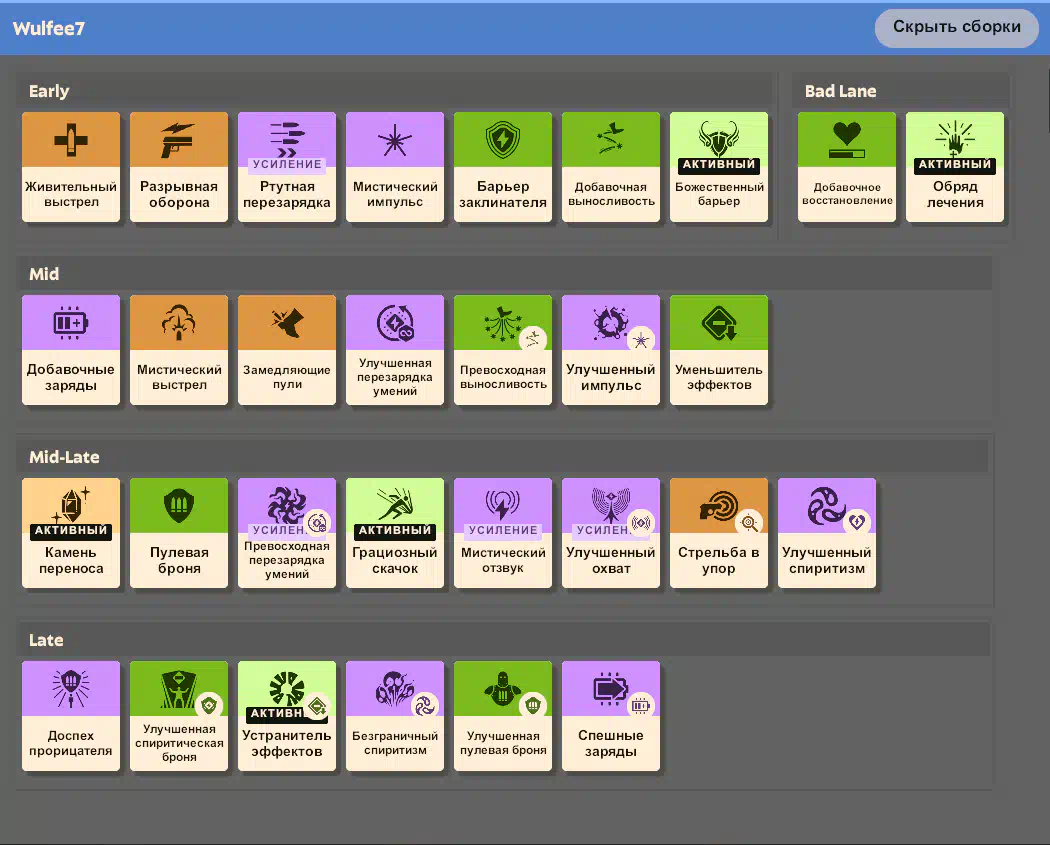
Task: Select the Грациозный скачок active item
Action: (x=395, y=533)
